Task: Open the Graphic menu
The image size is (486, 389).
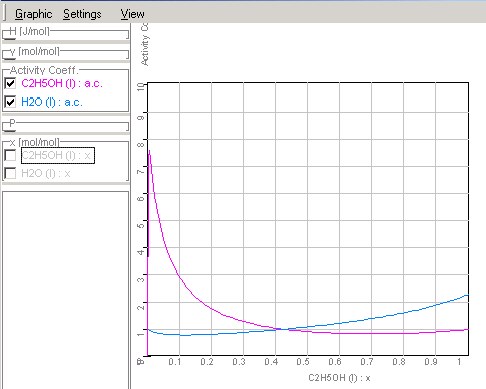Action: [33, 14]
